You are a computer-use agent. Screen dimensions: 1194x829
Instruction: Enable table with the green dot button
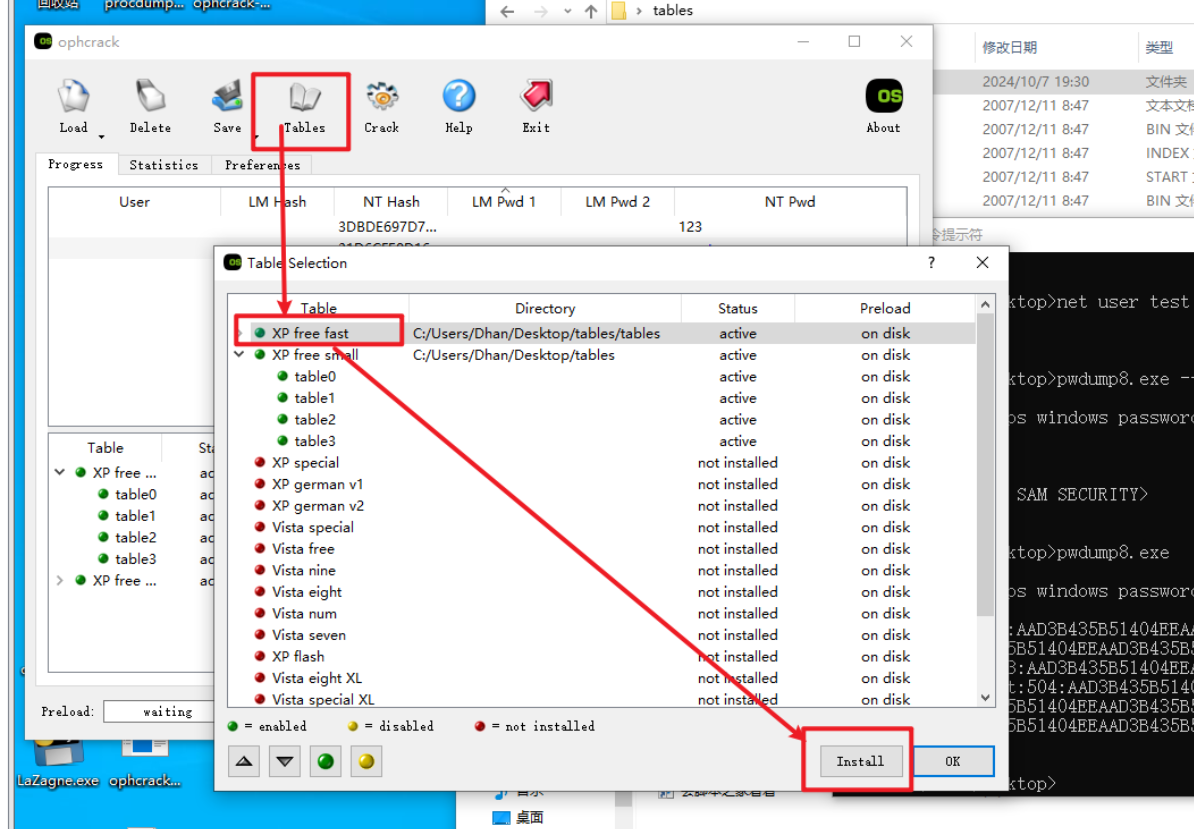(325, 761)
